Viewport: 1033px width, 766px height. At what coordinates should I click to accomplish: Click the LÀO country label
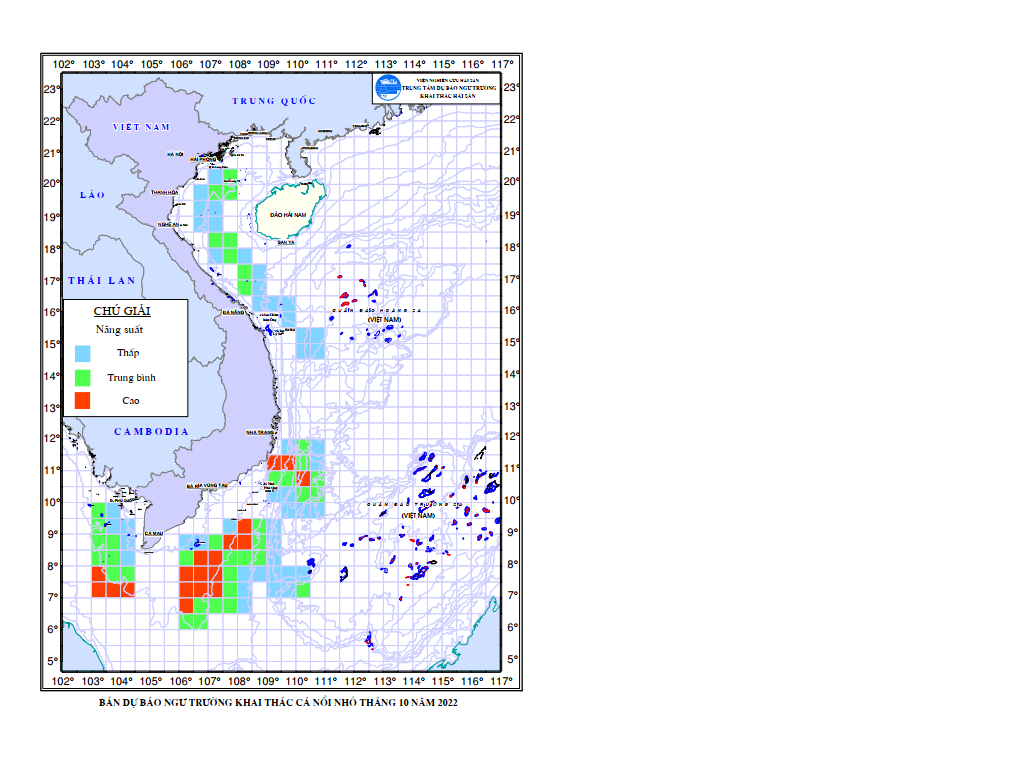[92, 195]
